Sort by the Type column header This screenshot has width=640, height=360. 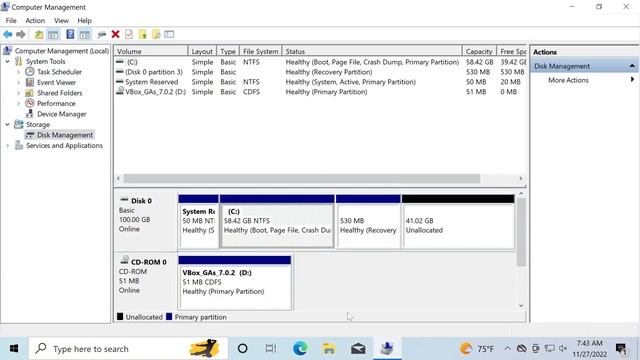click(x=228, y=51)
